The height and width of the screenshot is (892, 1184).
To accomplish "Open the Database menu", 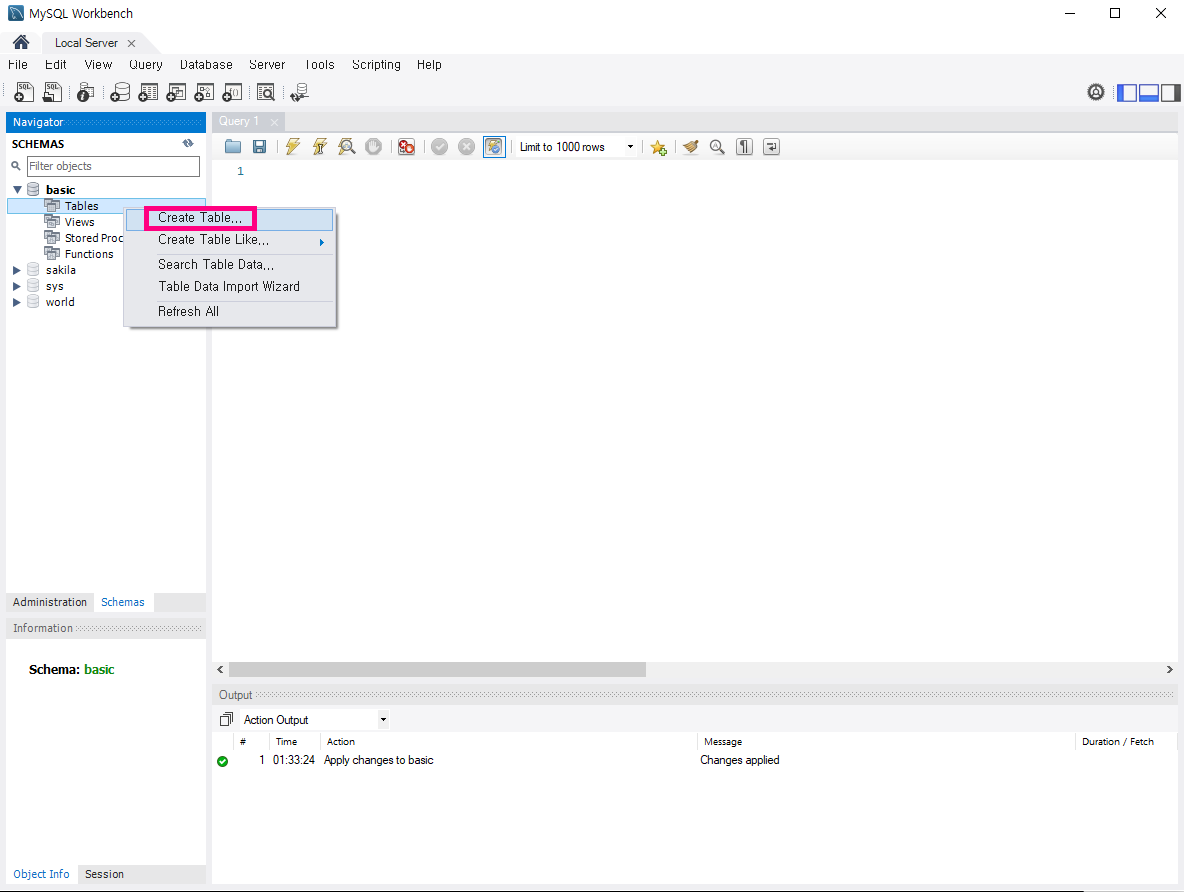I will tap(206, 65).
